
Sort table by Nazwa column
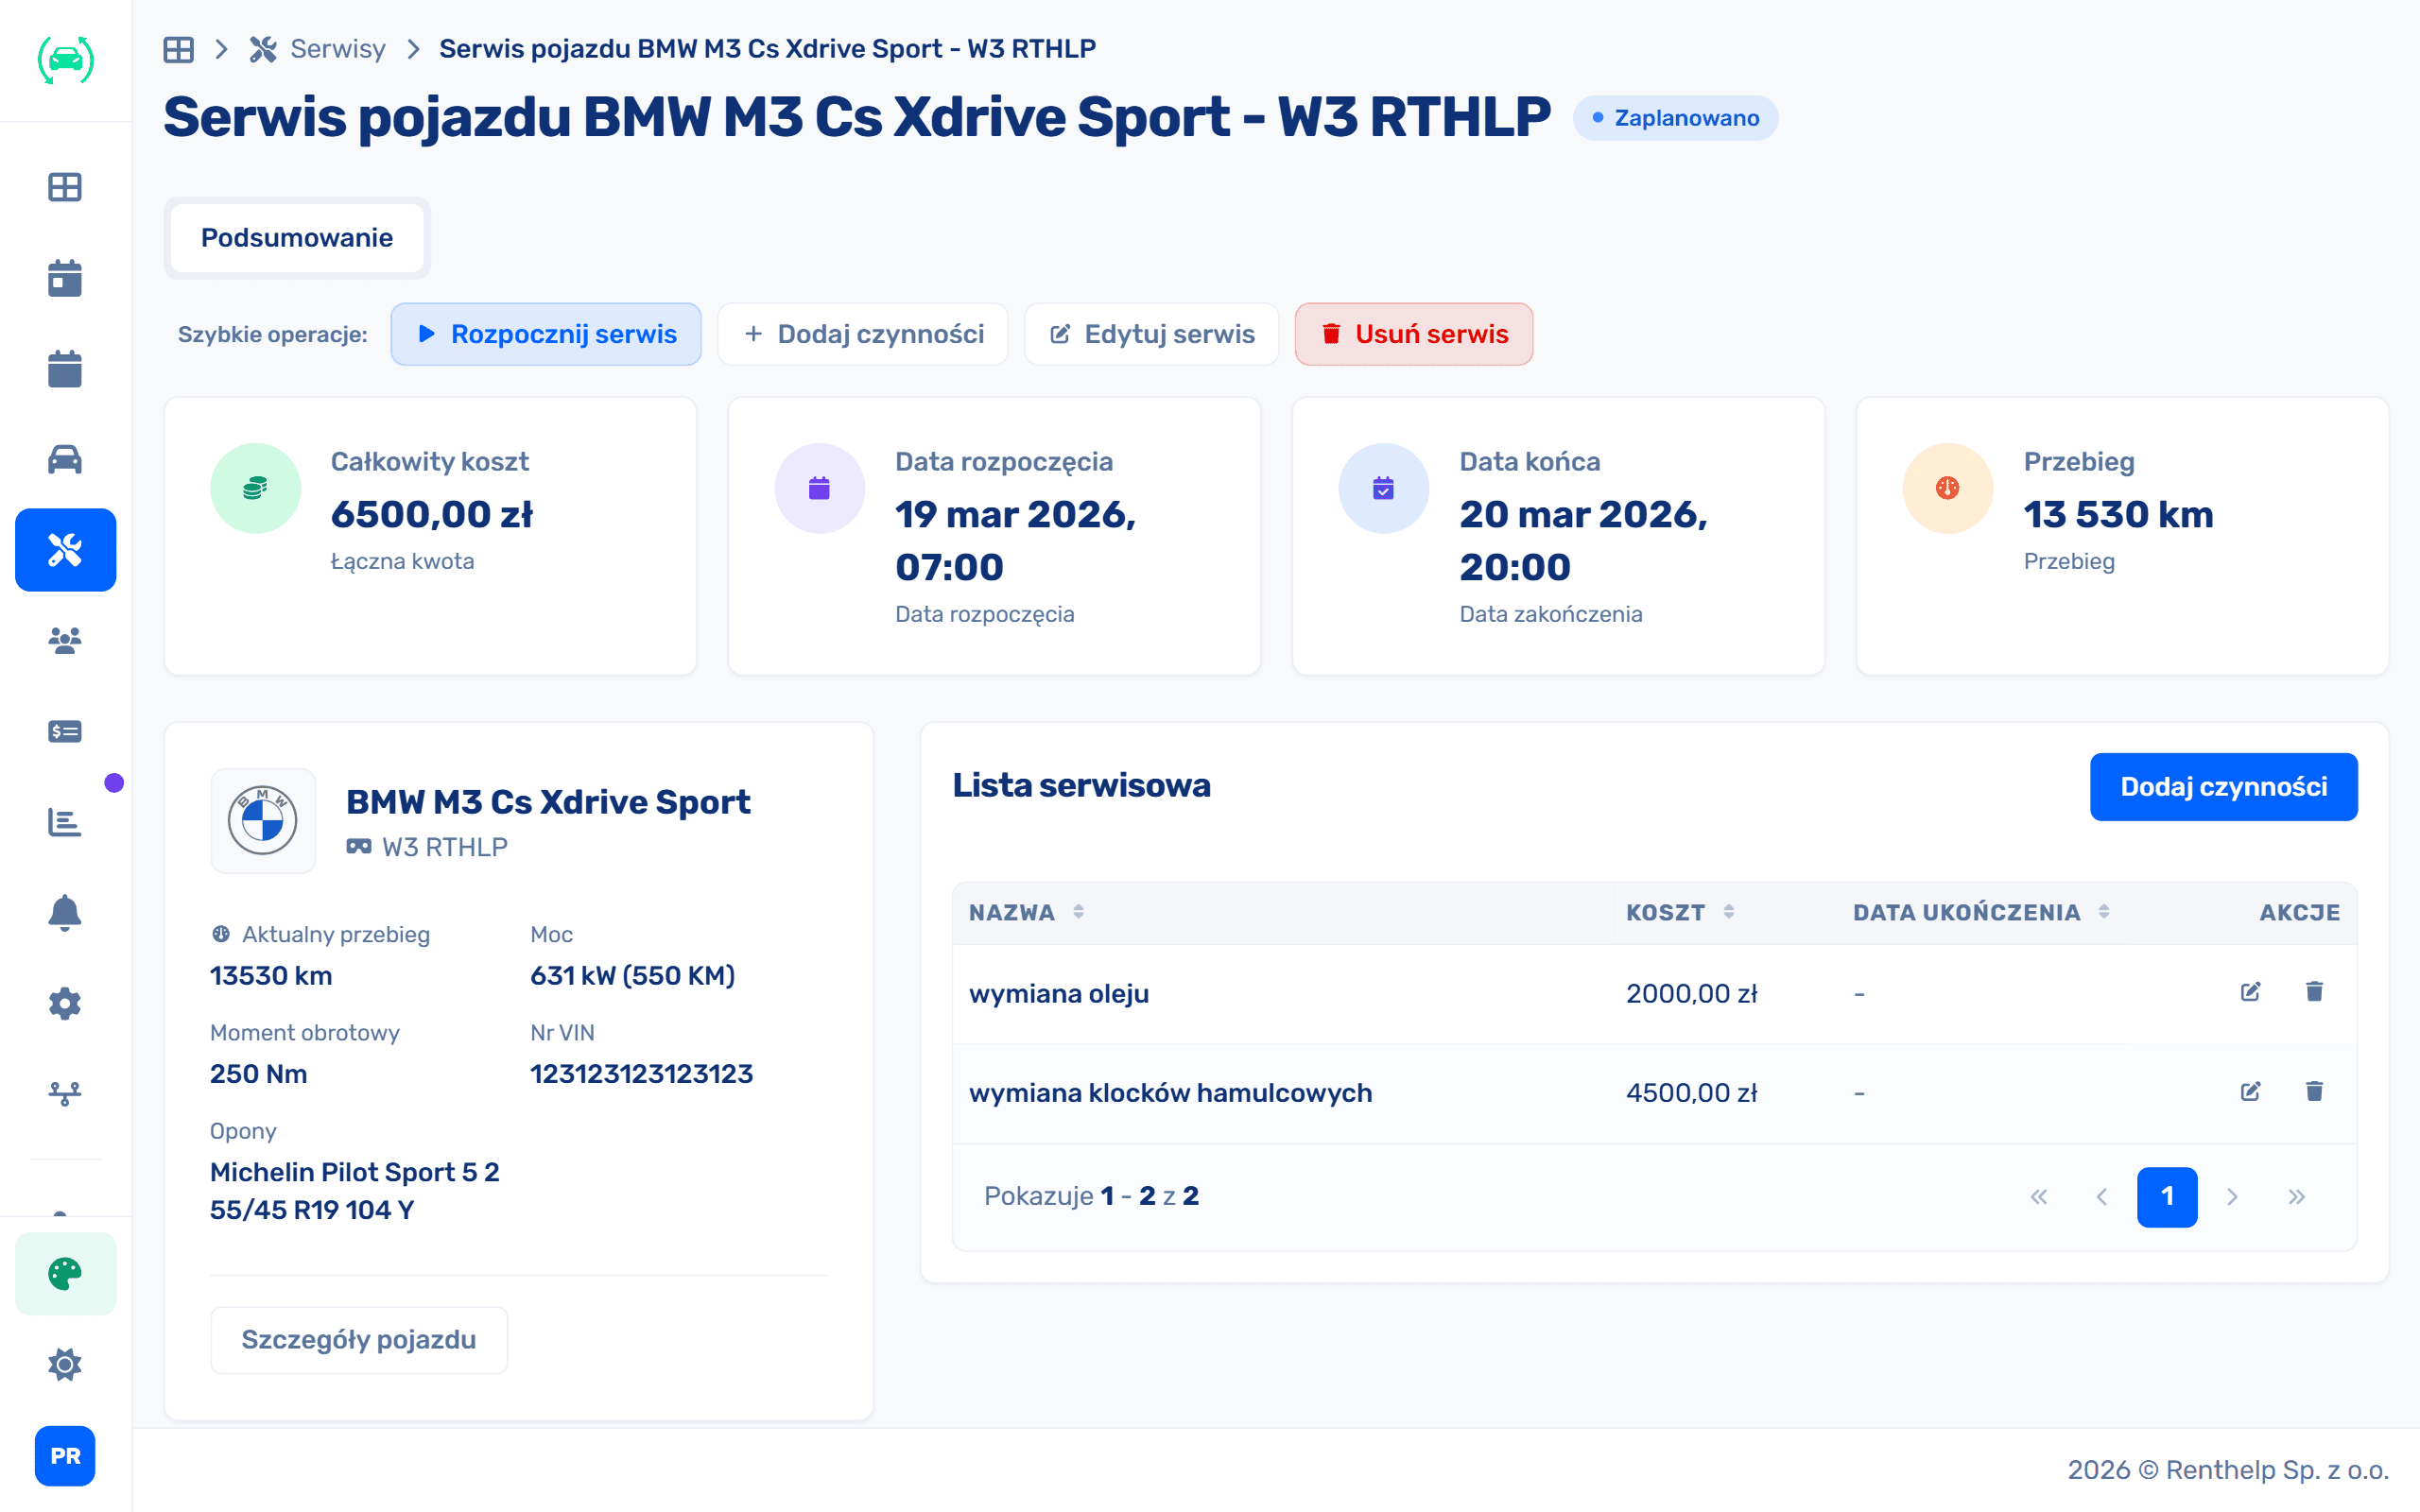coord(1027,912)
